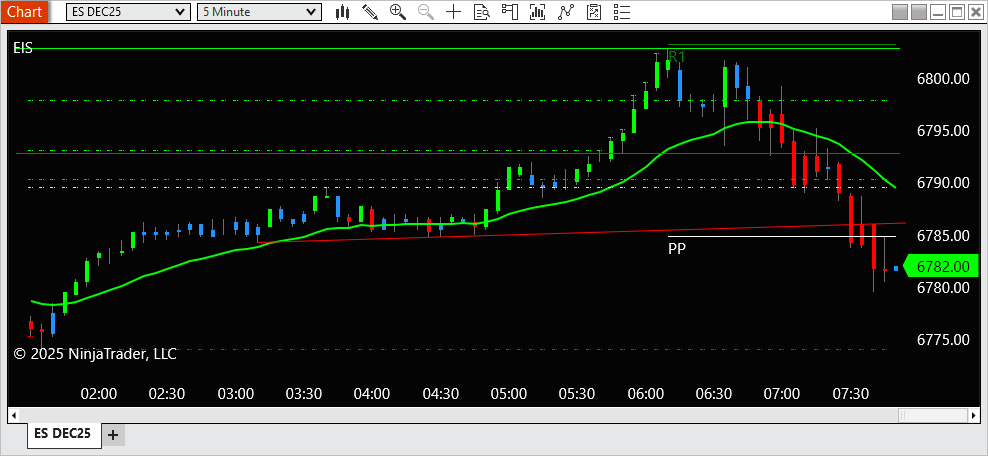Image resolution: width=988 pixels, height=456 pixels.
Task: Click the 07:30 time axis label
Action: click(851, 394)
